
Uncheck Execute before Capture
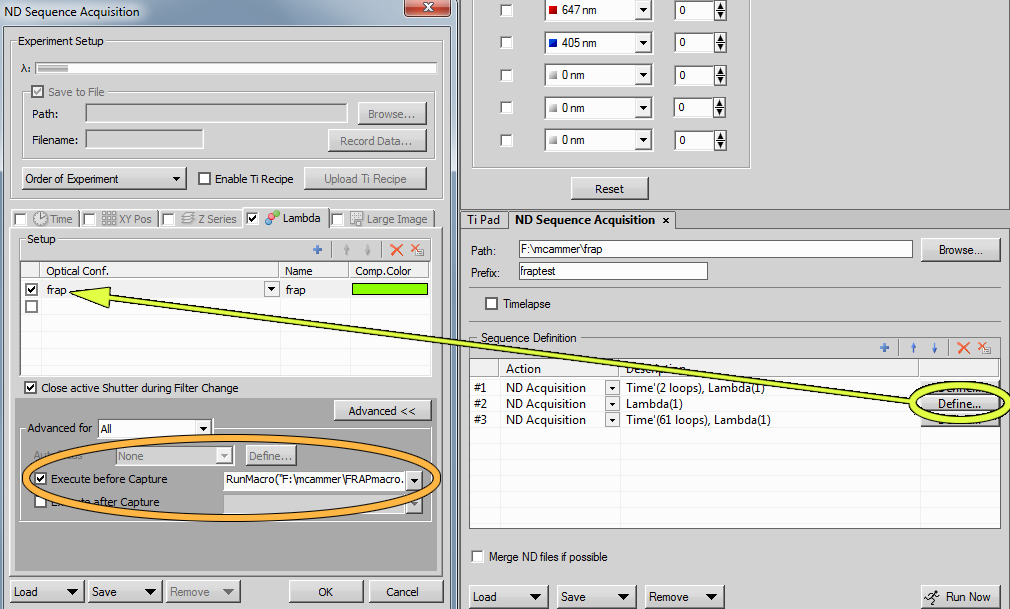[x=41, y=479]
